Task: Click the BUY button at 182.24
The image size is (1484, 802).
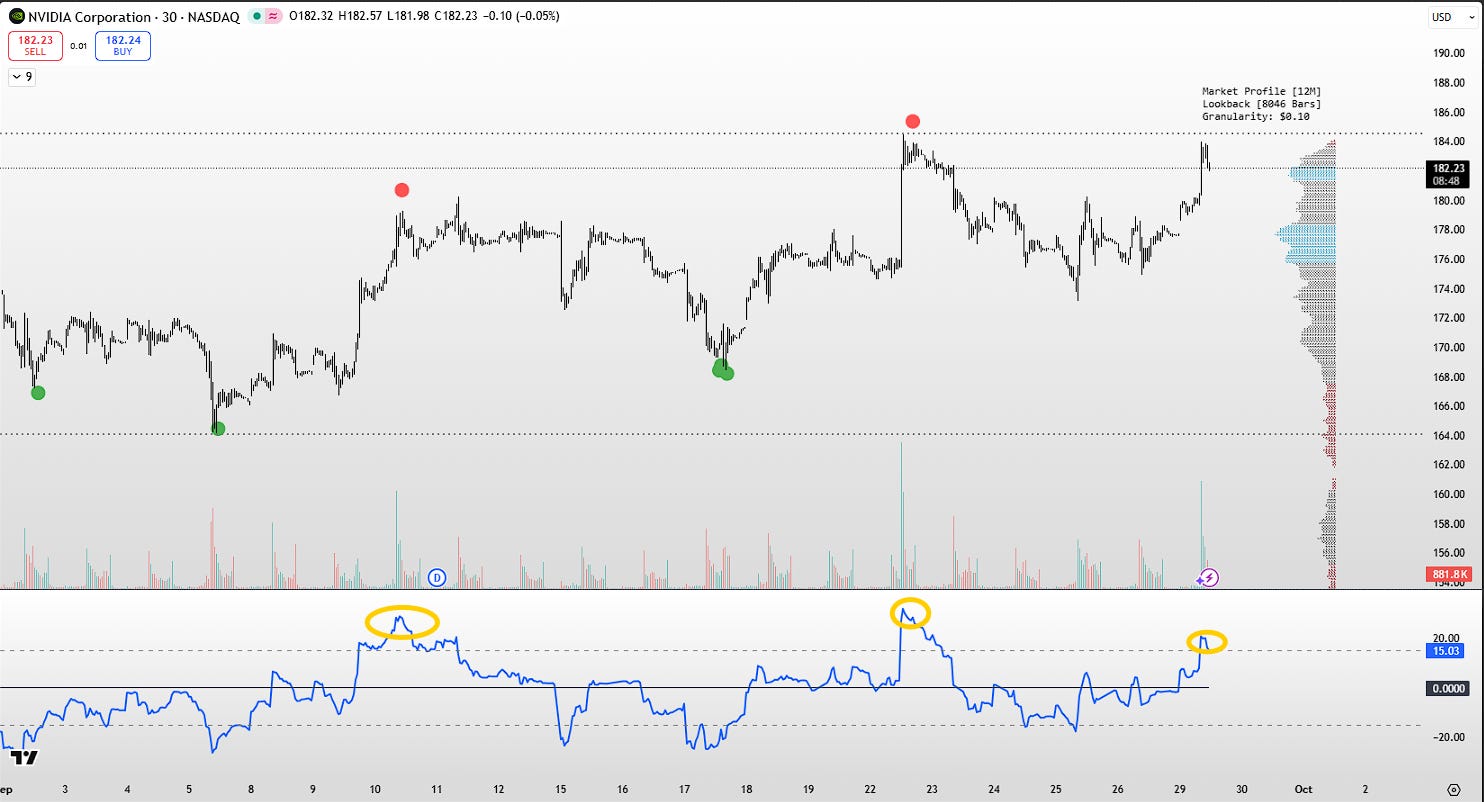Action: [123, 46]
